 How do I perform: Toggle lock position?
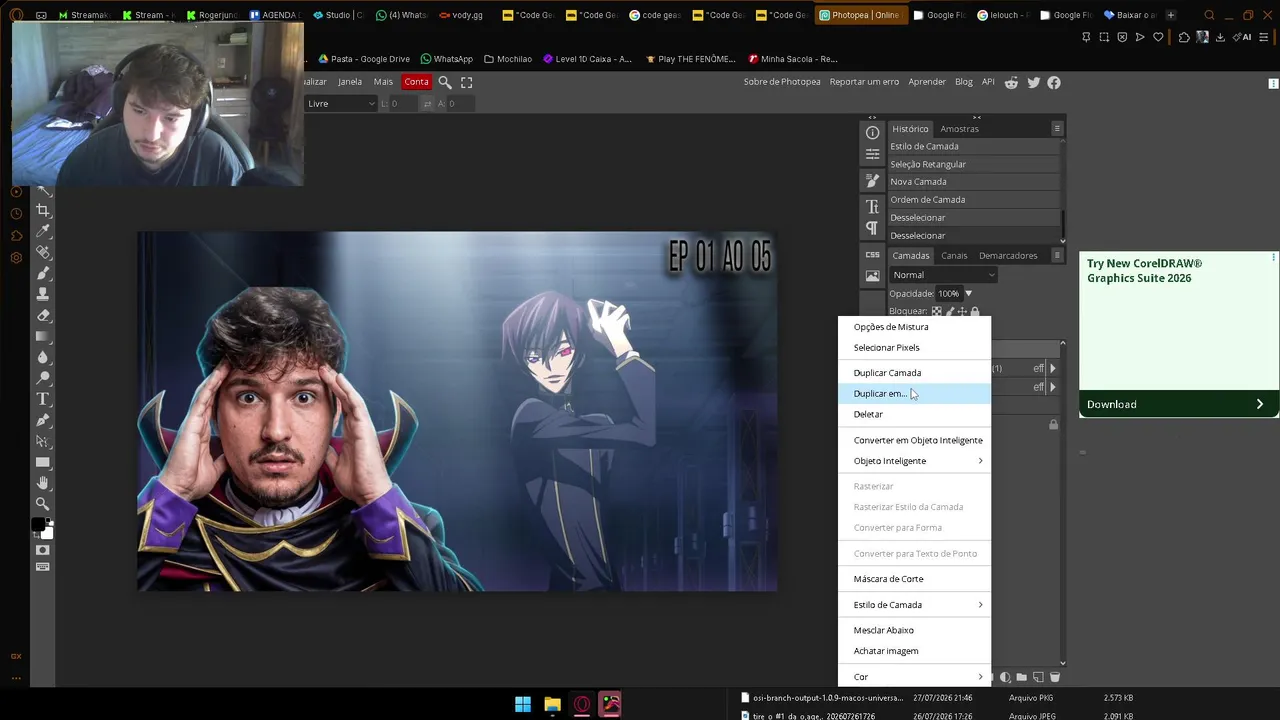coord(962,312)
